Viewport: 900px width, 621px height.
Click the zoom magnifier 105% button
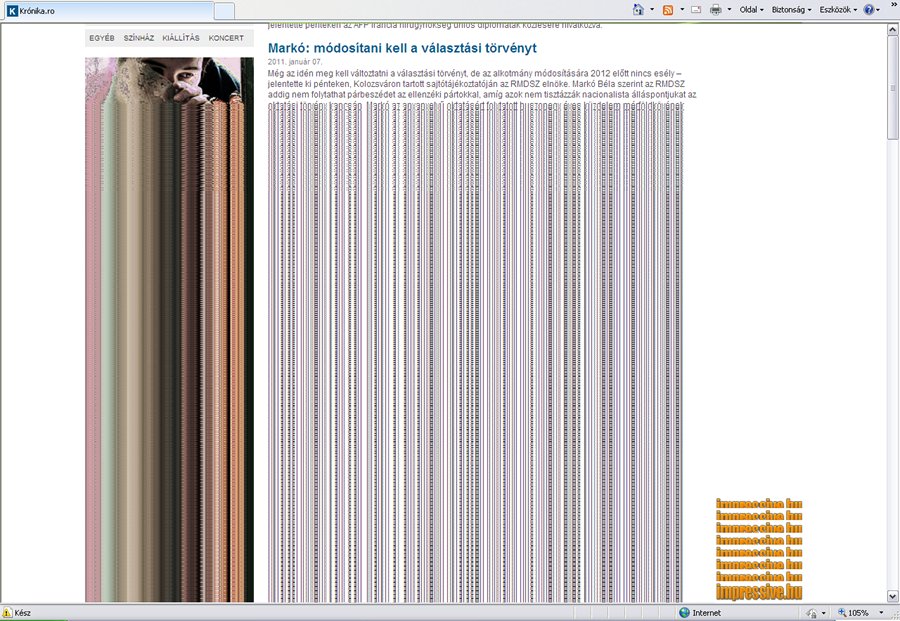pos(854,613)
